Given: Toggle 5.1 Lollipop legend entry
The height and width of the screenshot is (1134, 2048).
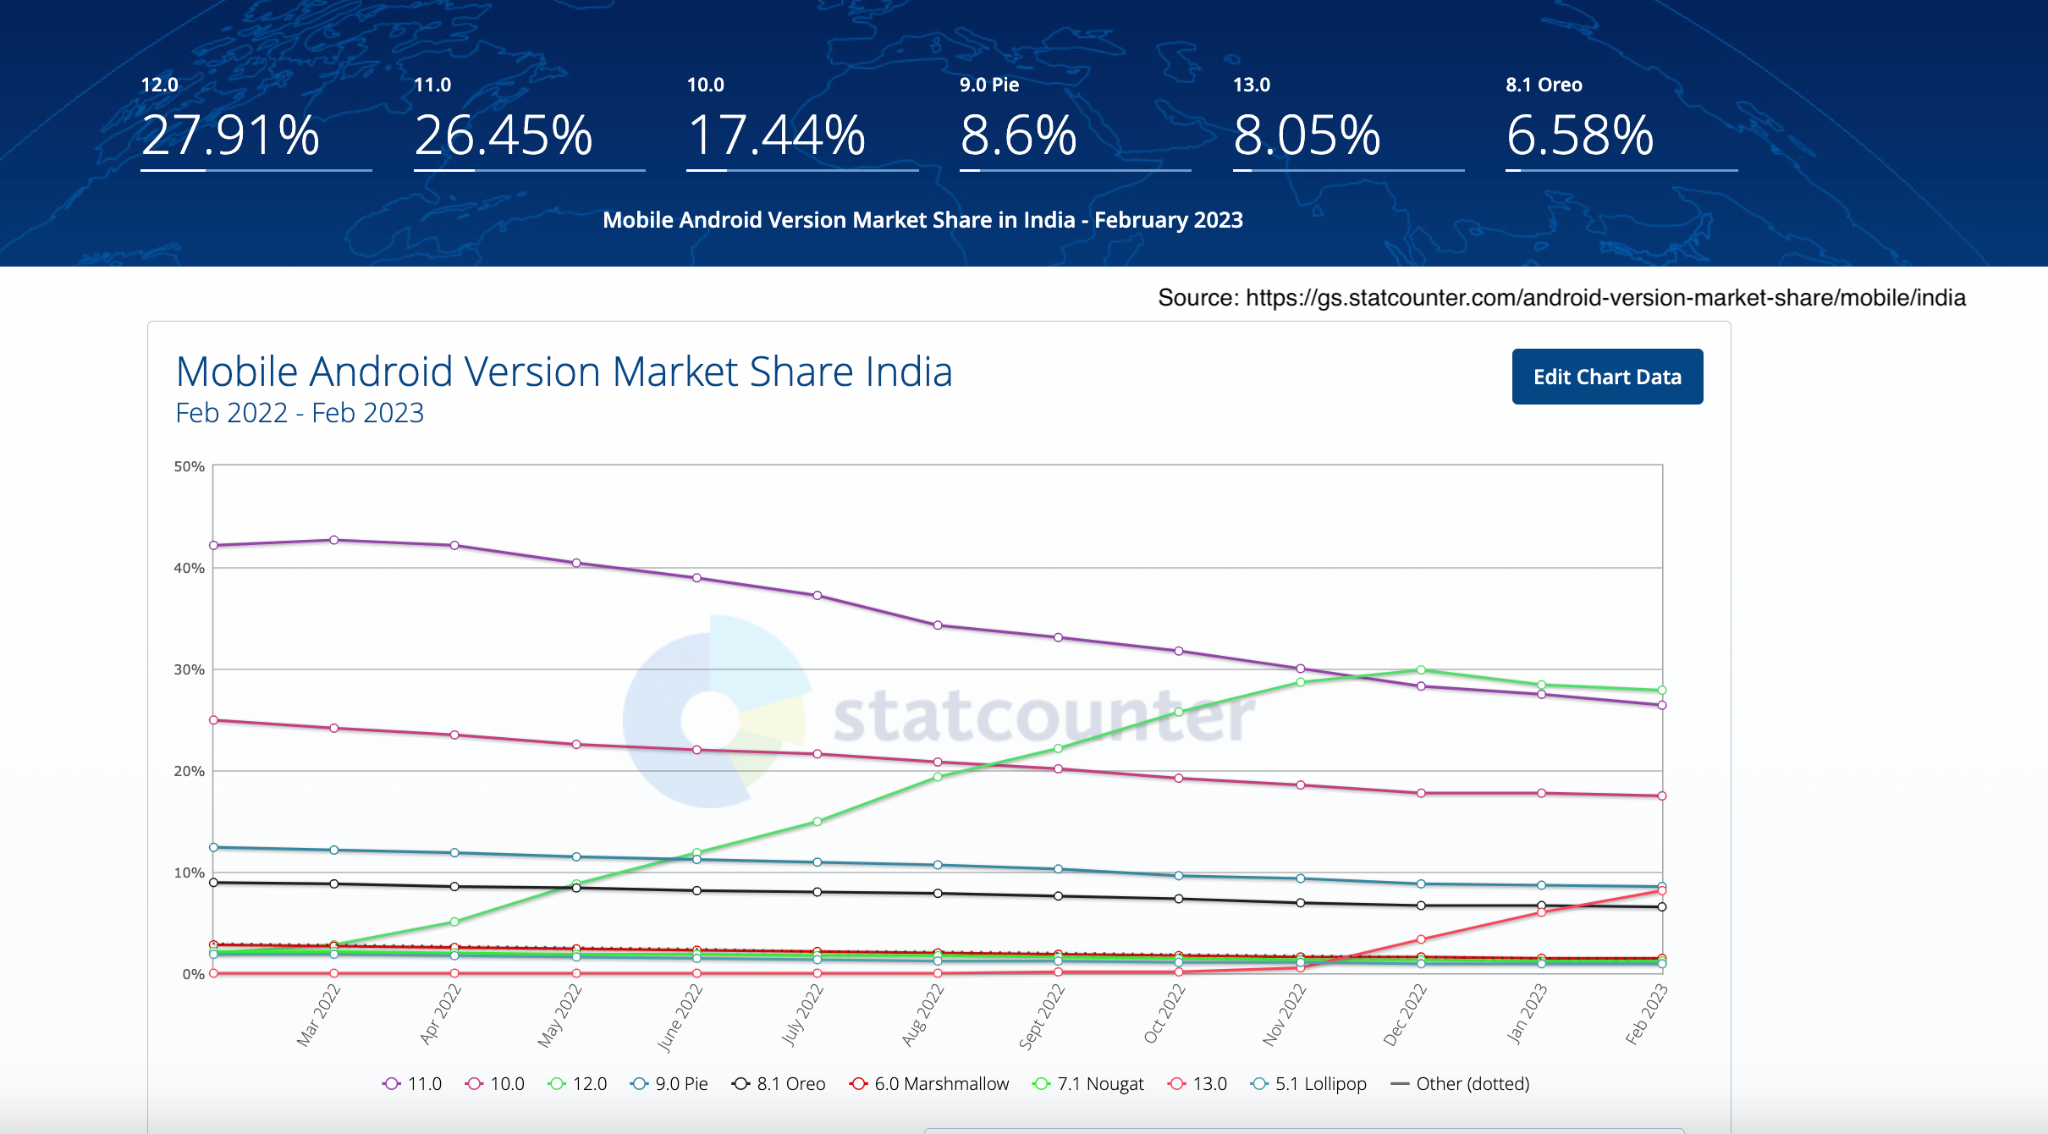Looking at the screenshot, I should (1309, 1084).
